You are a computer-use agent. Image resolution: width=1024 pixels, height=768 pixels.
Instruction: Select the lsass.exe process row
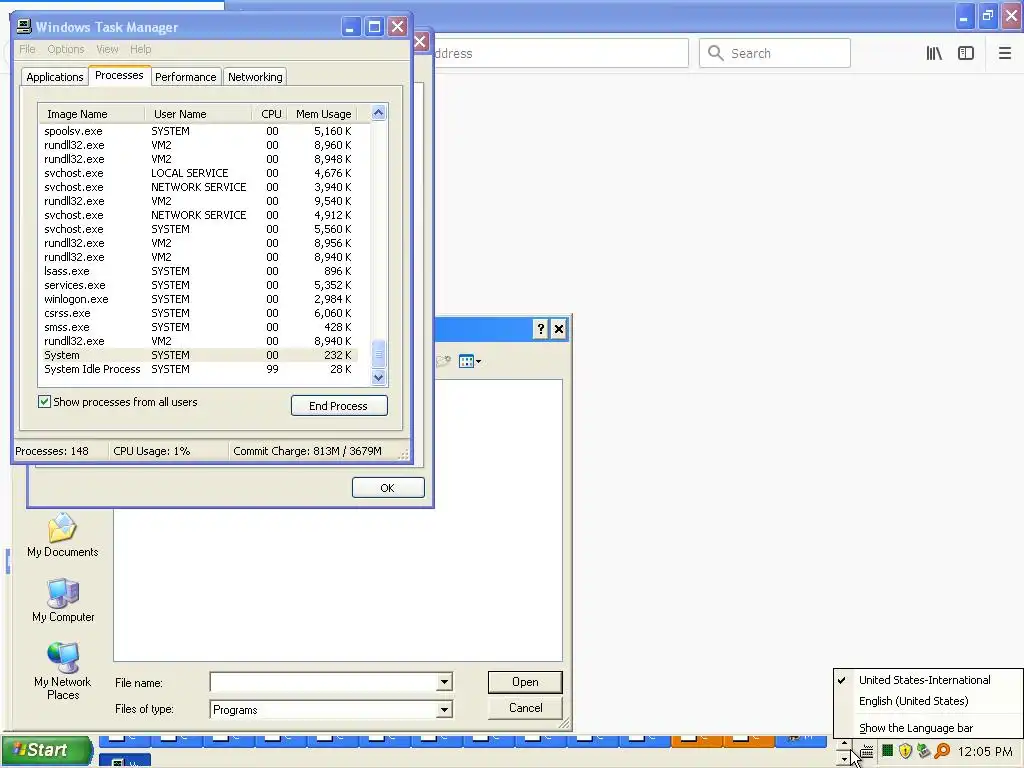tap(198, 271)
